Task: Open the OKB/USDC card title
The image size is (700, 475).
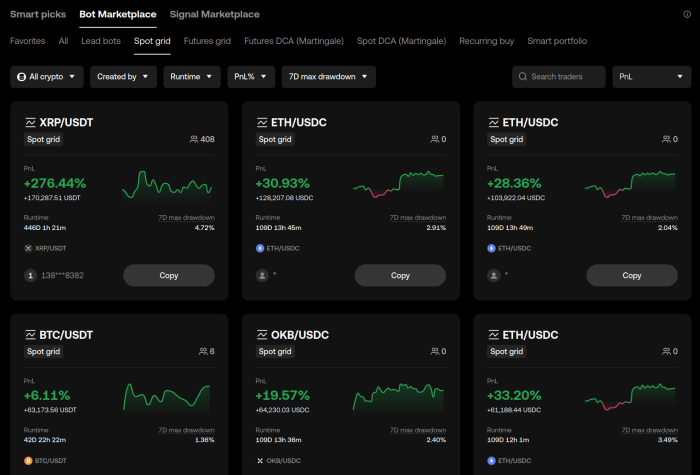Action: [300, 335]
